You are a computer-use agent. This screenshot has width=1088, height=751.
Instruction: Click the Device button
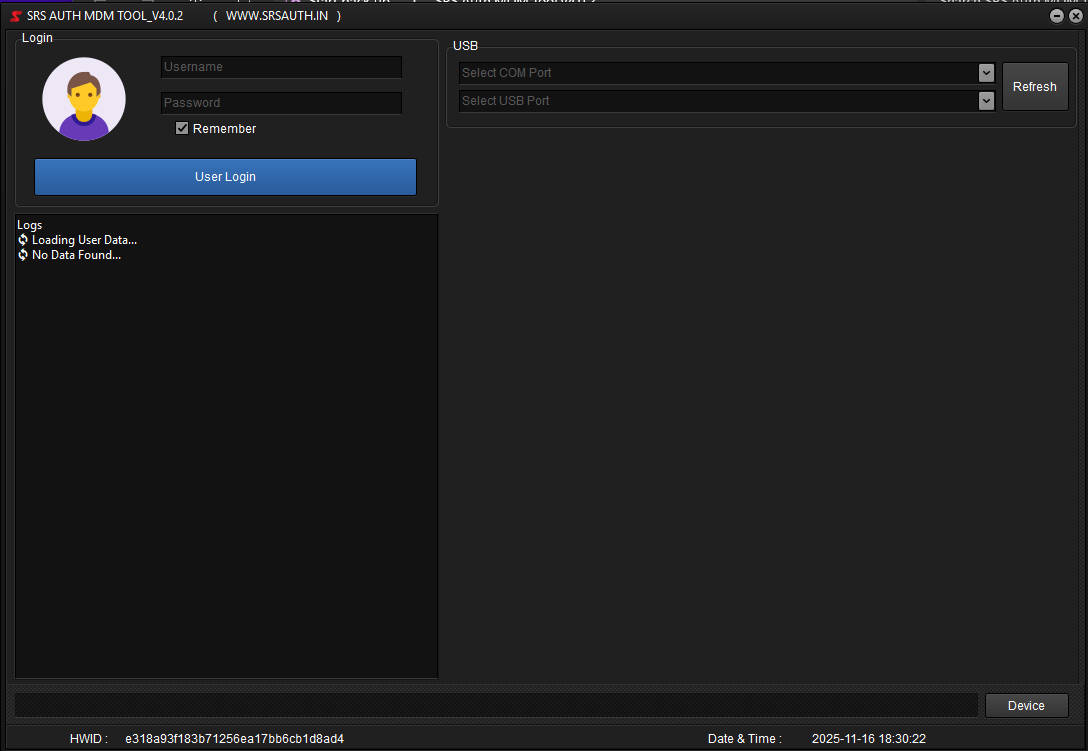[x=1026, y=705]
